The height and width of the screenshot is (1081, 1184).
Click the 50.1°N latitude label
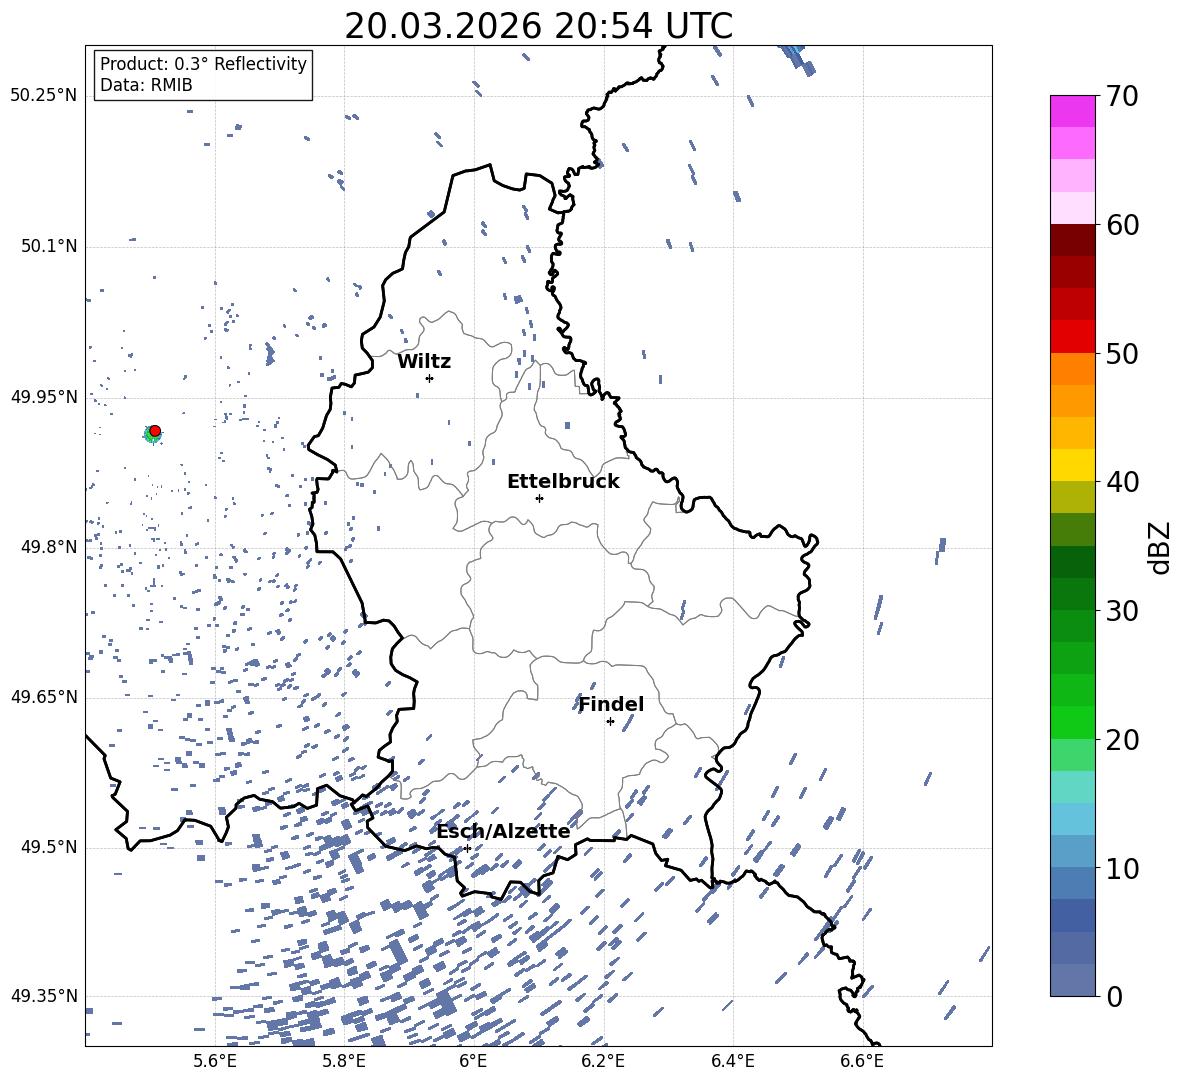point(48,246)
